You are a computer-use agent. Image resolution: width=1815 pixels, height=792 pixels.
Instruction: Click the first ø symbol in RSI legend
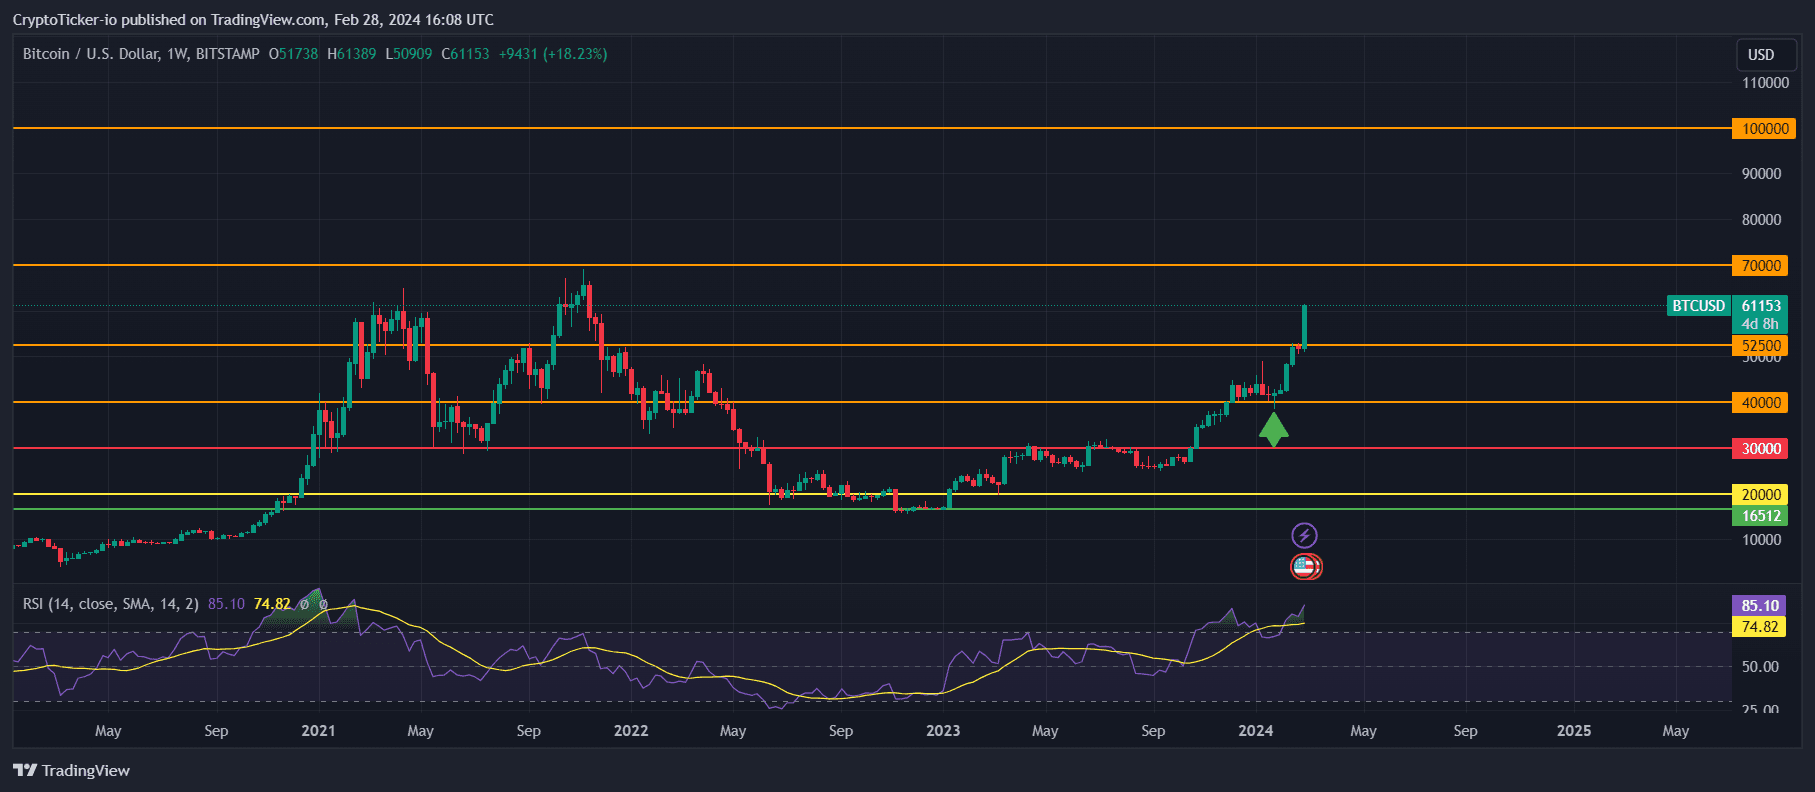pyautogui.click(x=304, y=604)
